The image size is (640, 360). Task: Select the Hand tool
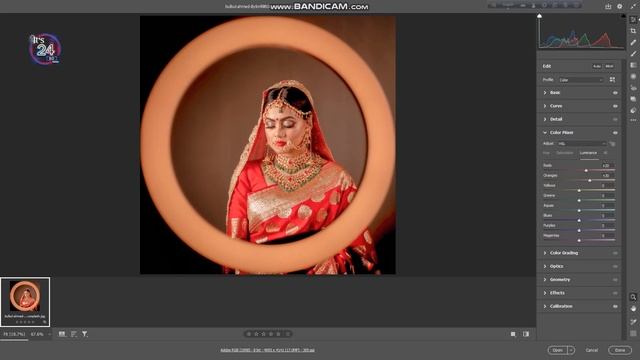pyautogui.click(x=633, y=309)
